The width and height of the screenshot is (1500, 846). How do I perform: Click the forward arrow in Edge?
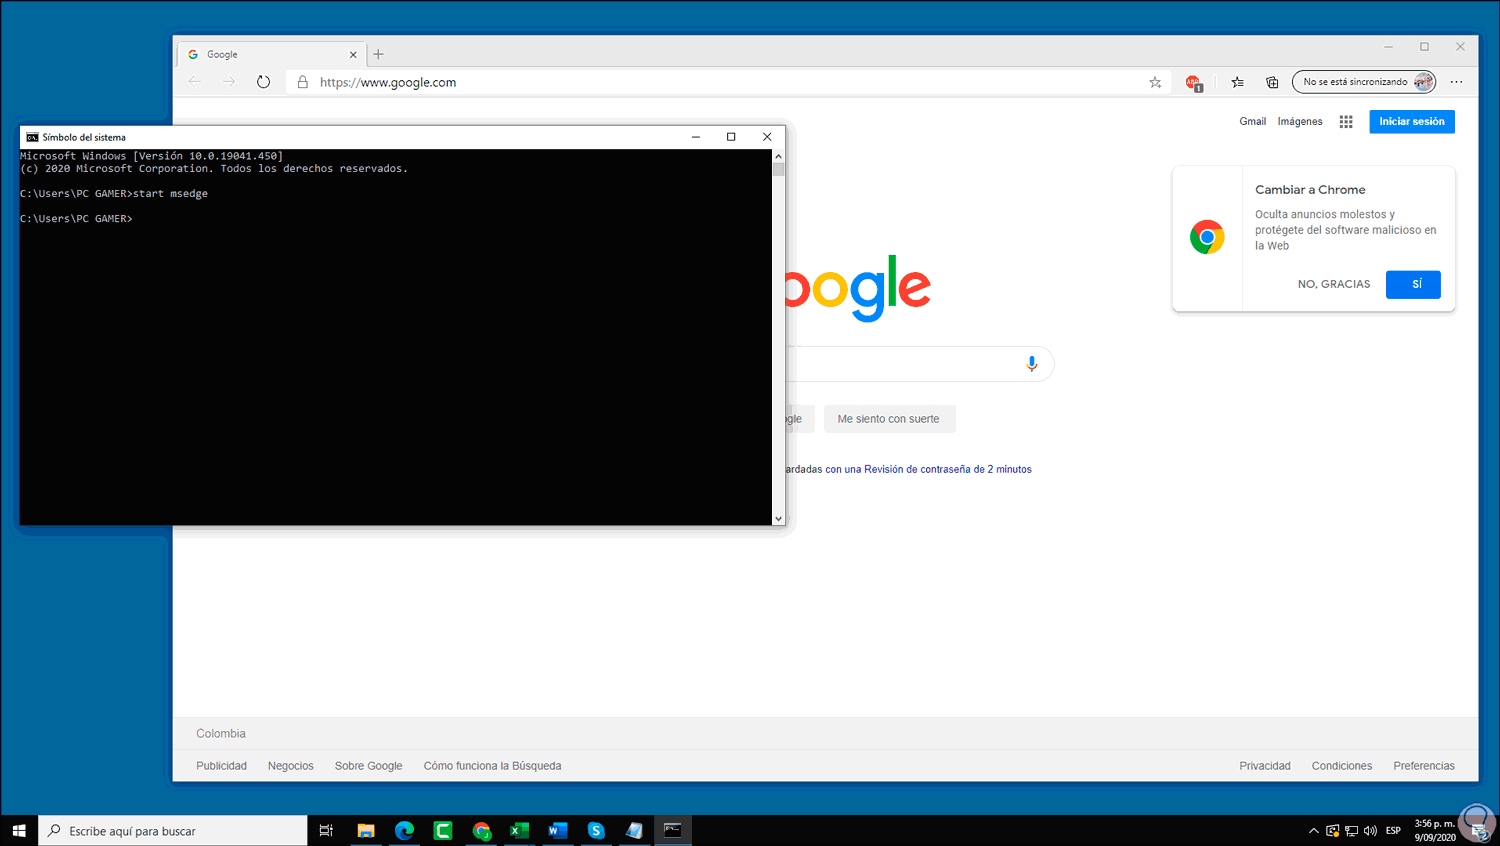(x=229, y=82)
